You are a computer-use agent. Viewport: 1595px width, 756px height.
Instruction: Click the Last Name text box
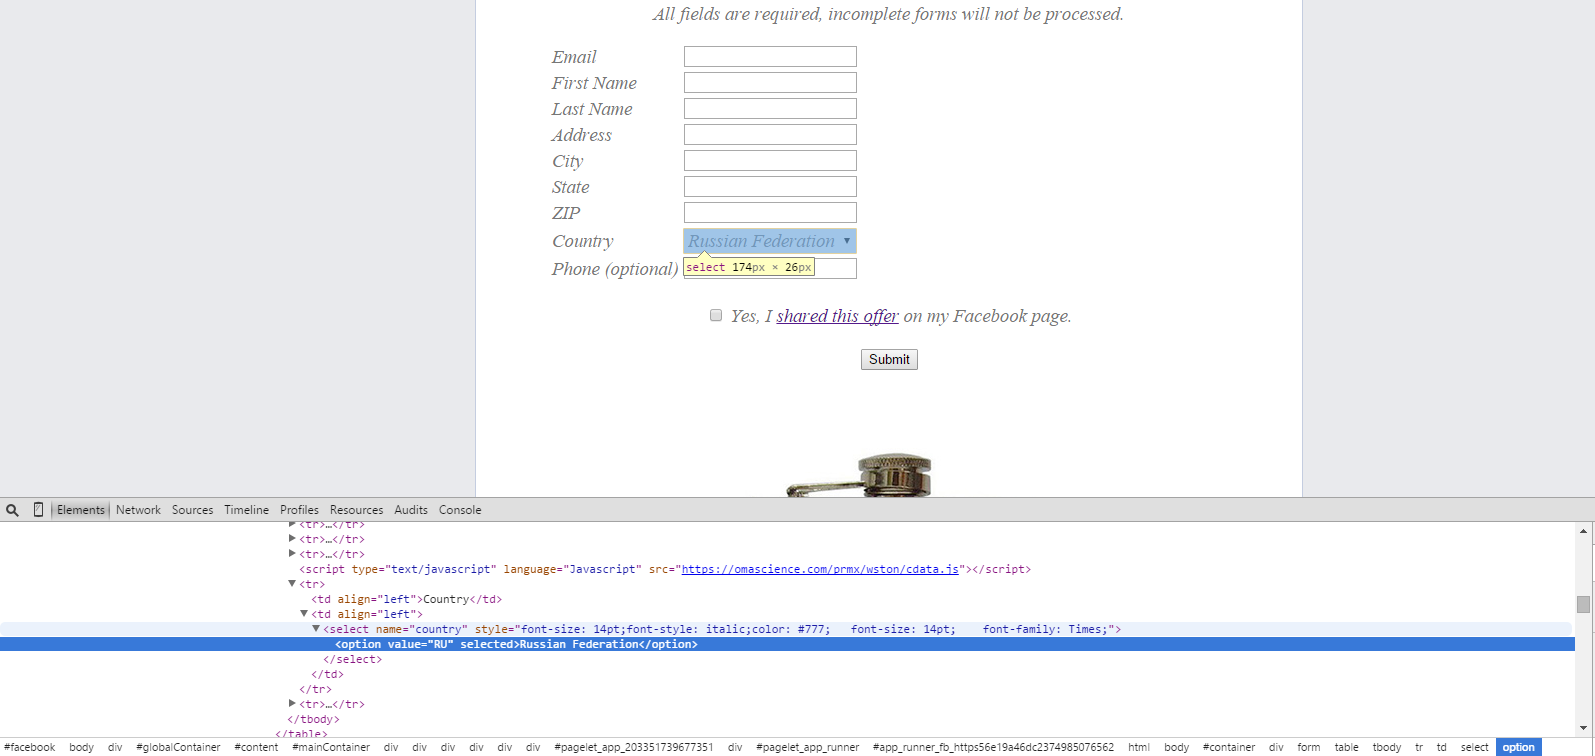770,109
